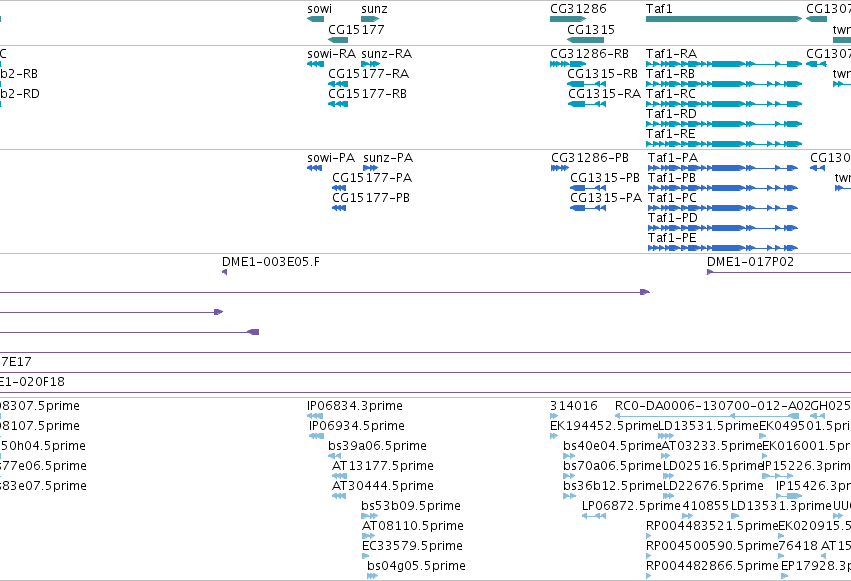Click EST LP06872.5prime
The width and height of the screenshot is (851, 581).
[x=631, y=506]
